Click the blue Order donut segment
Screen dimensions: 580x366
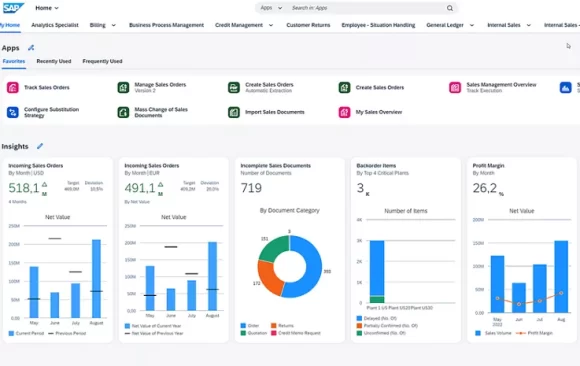pos(313,266)
